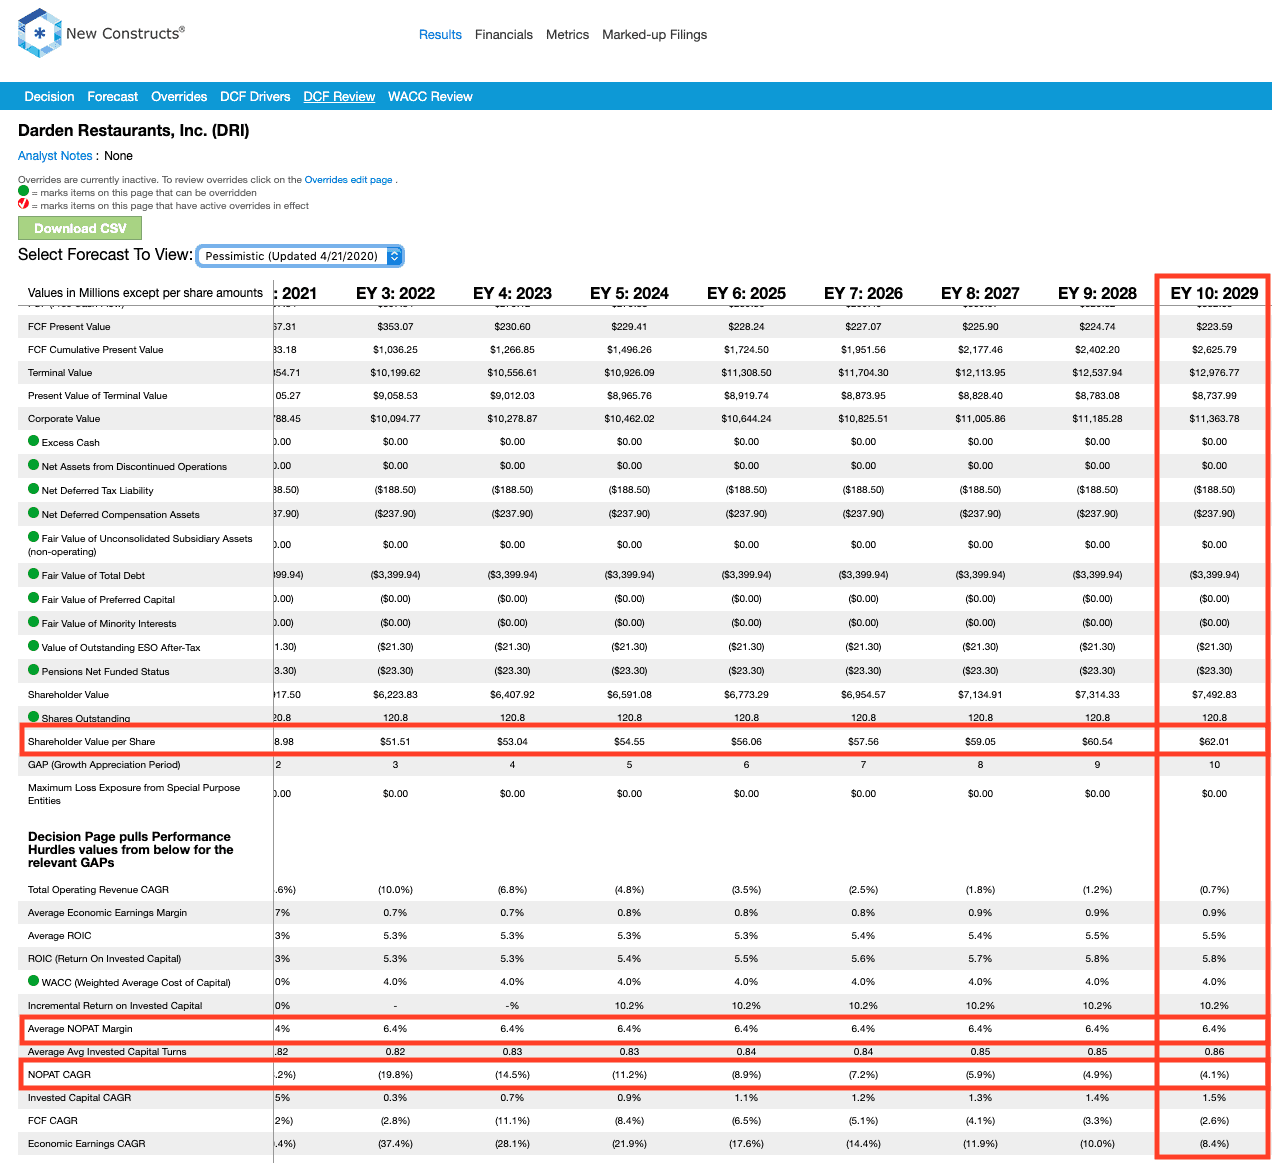Select the EY 8: 2027 column header
Image resolution: width=1272 pixels, height=1163 pixels.
coord(980,293)
